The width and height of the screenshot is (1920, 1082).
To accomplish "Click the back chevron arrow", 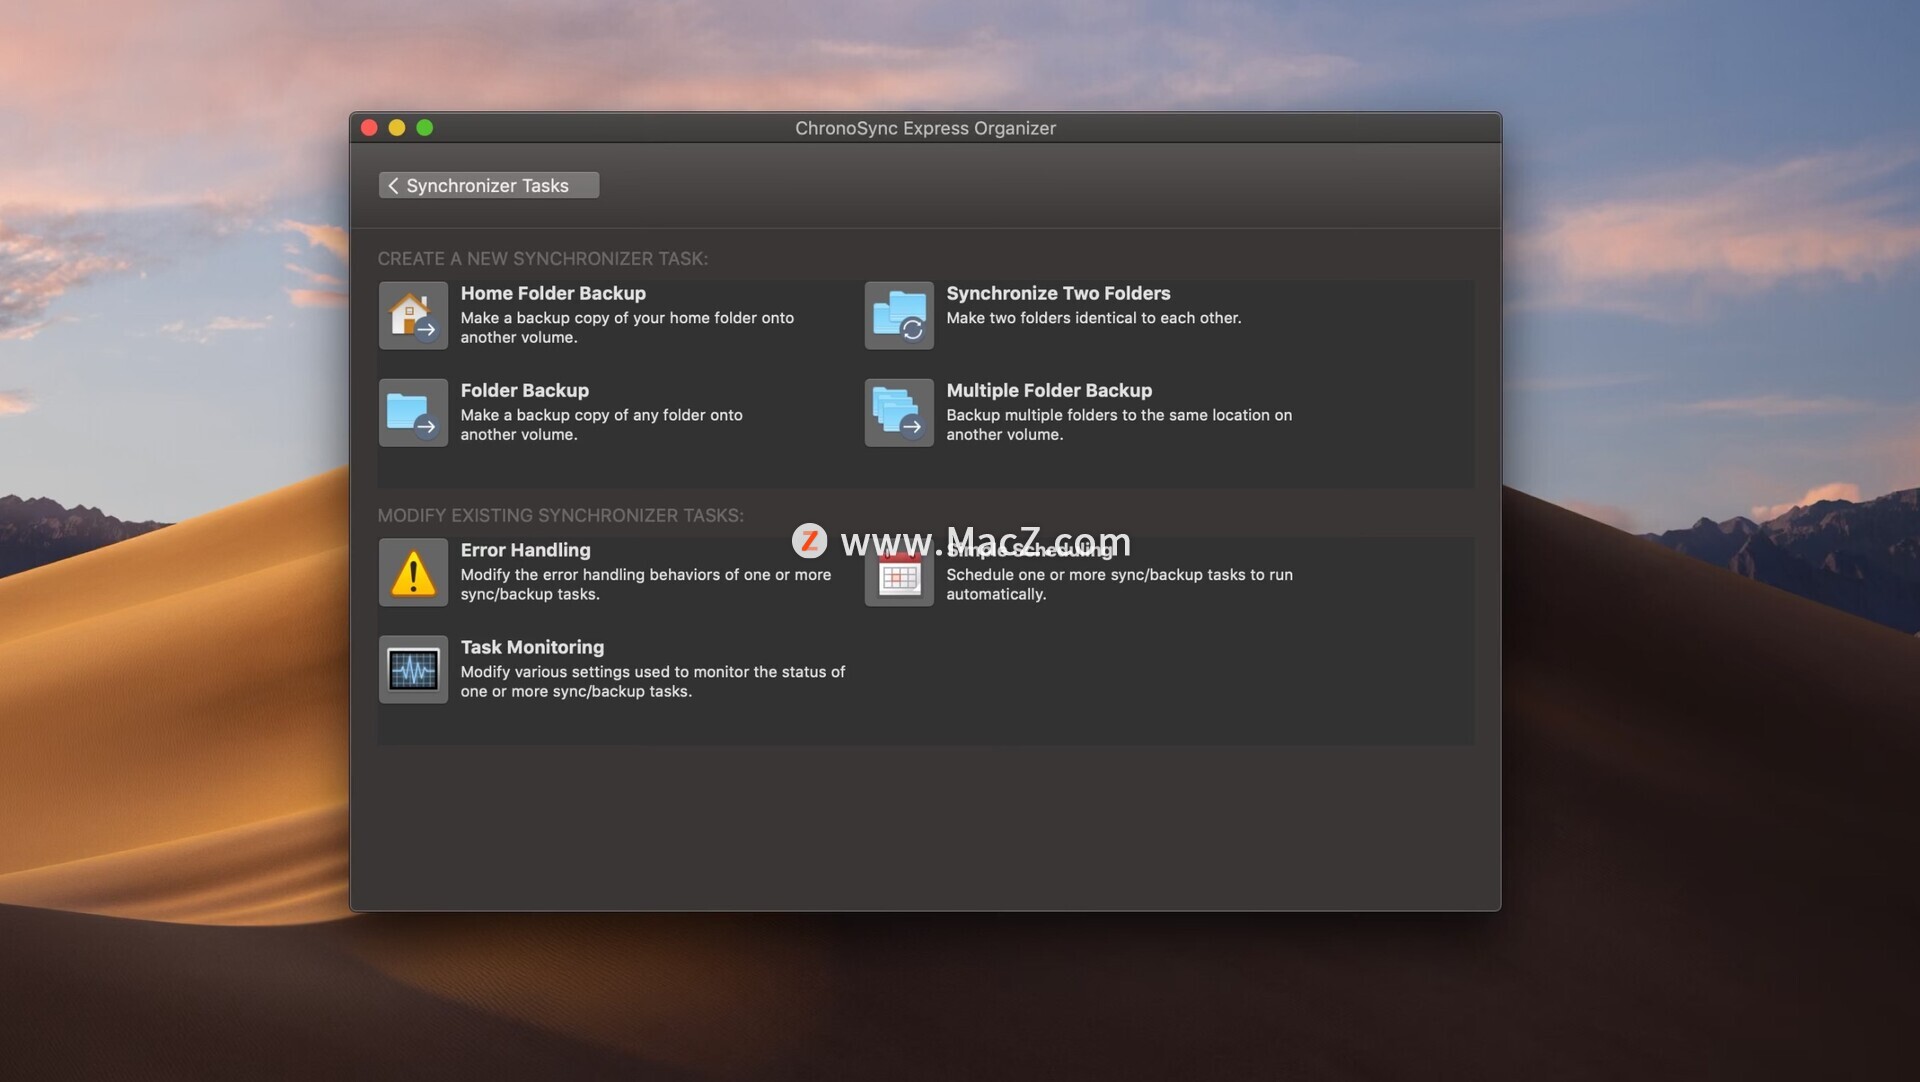I will pyautogui.click(x=393, y=186).
